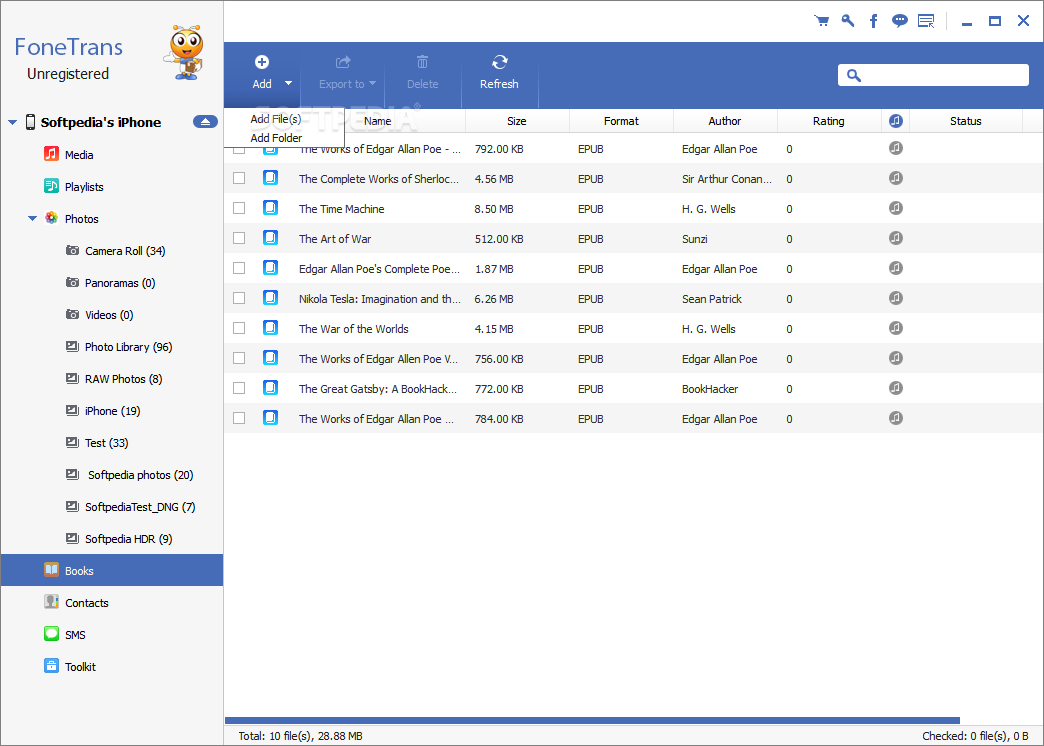Screen dimensions: 1044x746
Task: Sort by the Rating column header
Action: [829, 121]
